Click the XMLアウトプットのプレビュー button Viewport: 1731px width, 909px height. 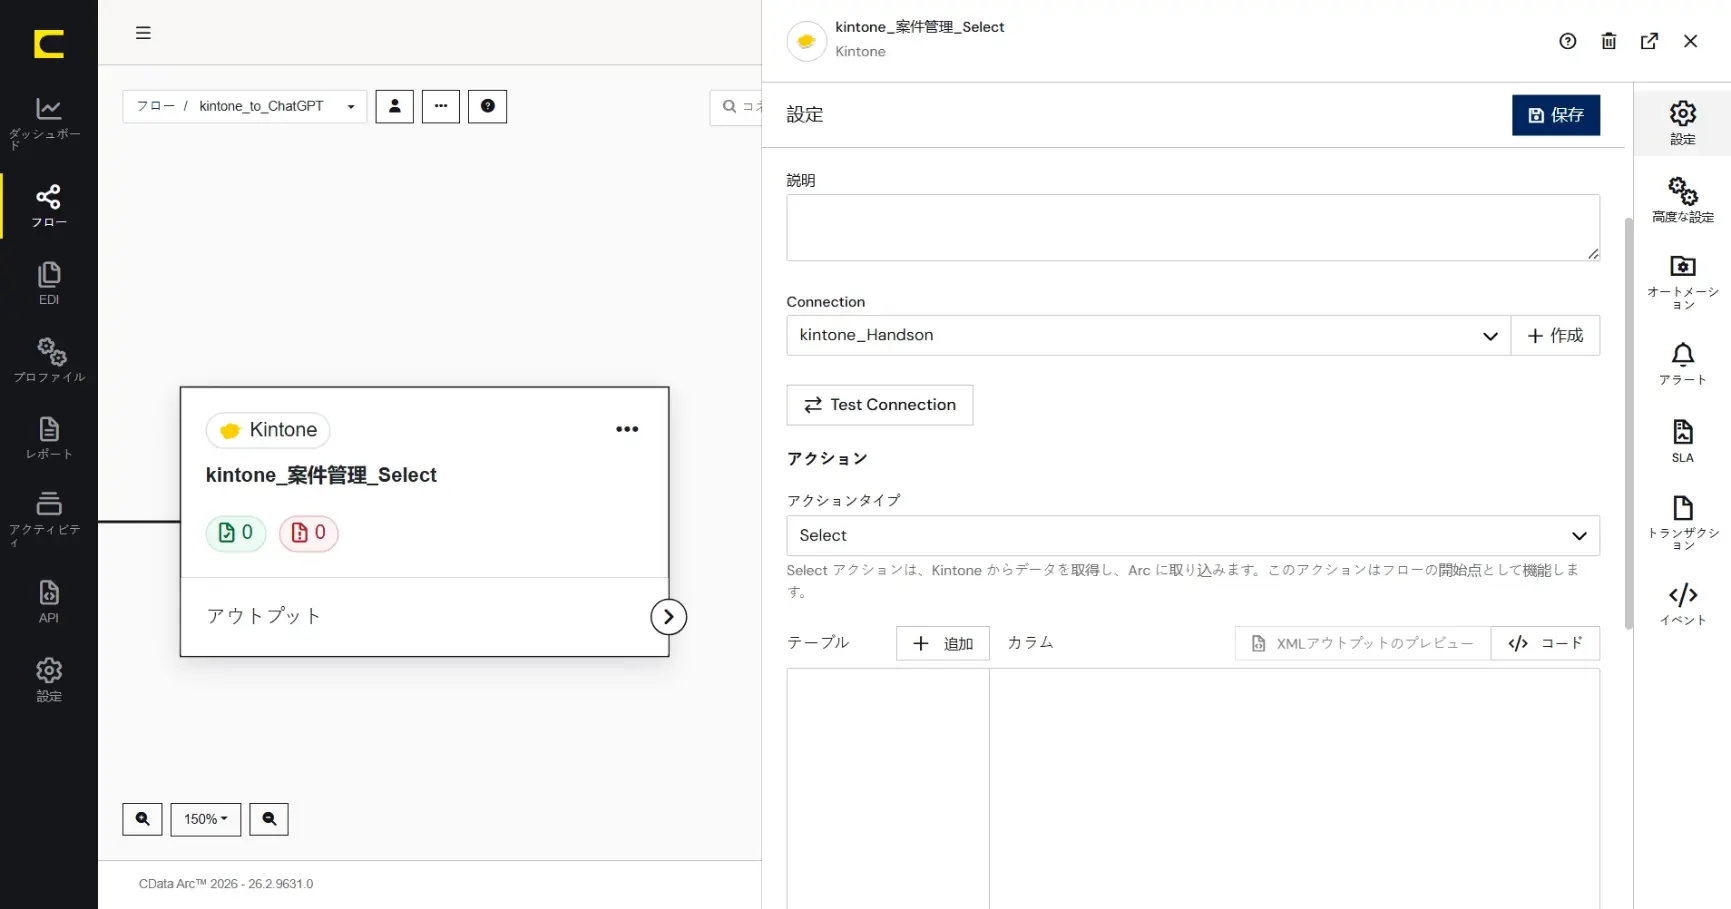click(1363, 644)
